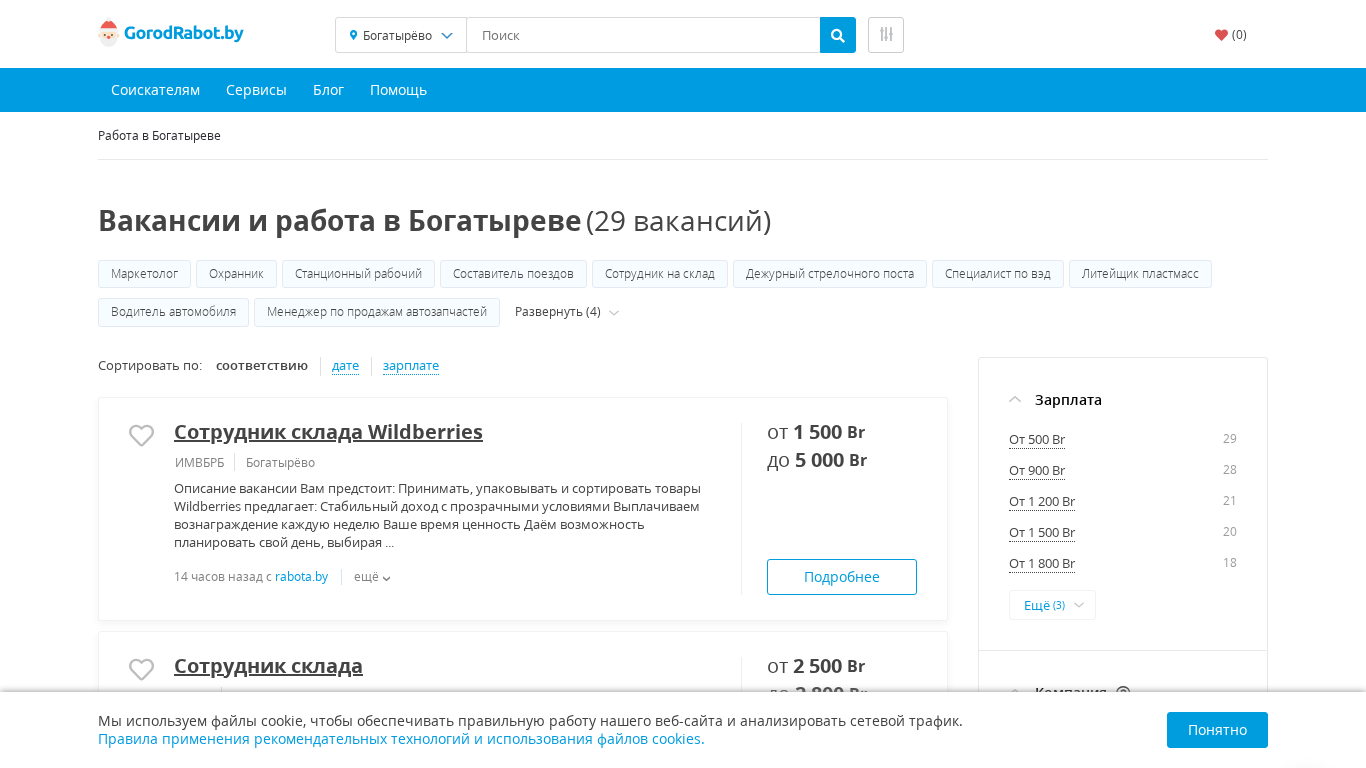1366x768 pixels.
Task: Open the Сервисы menu
Action: pos(256,90)
